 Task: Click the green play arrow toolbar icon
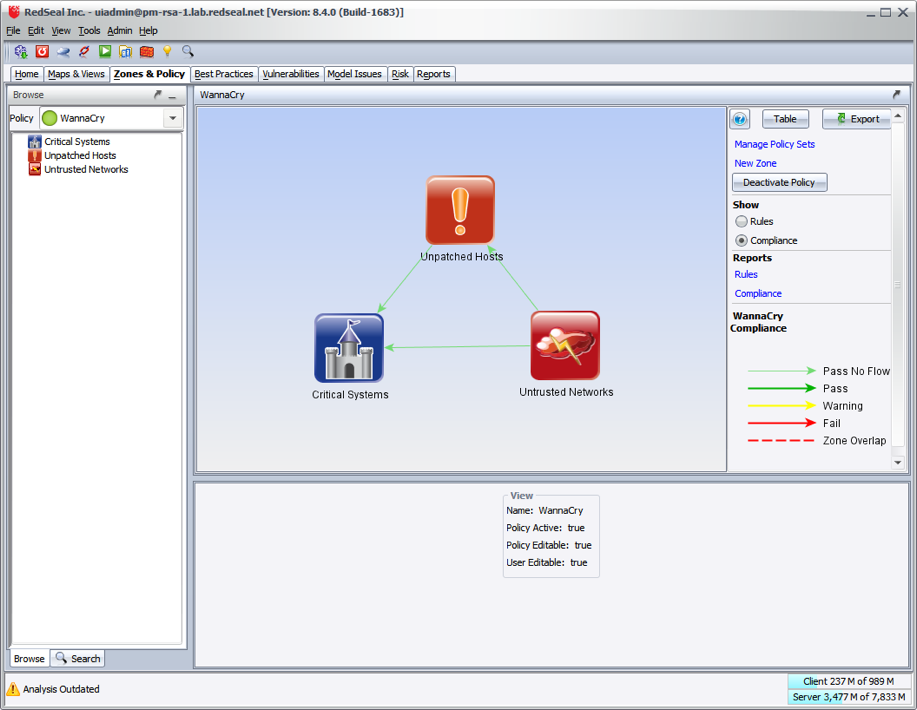(x=105, y=51)
